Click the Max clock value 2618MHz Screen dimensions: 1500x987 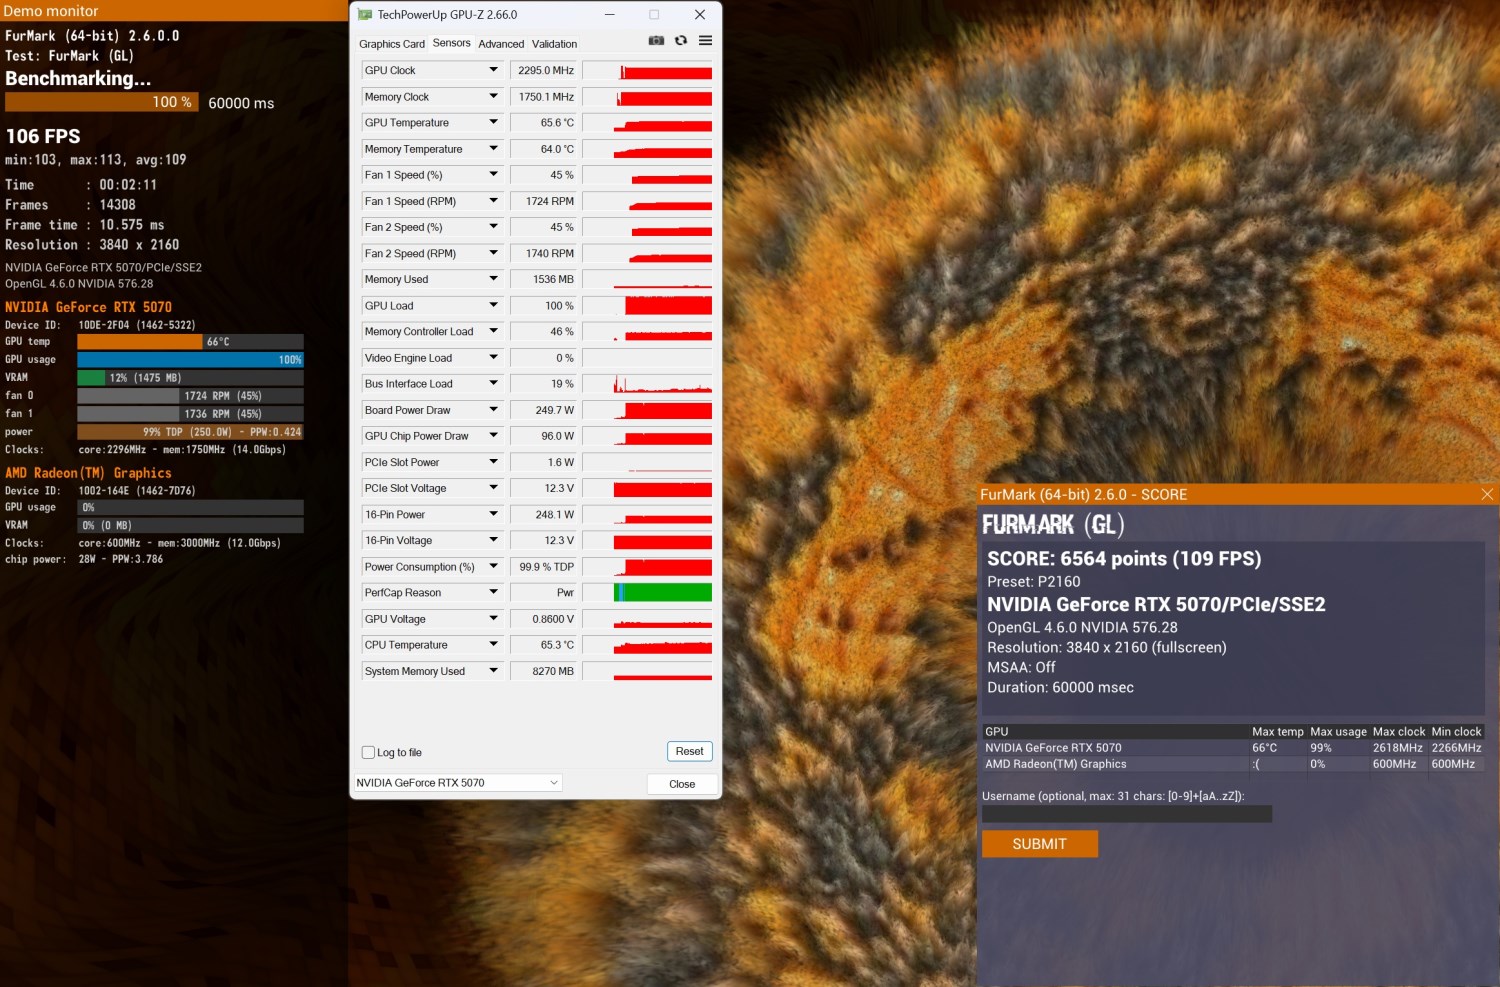pyautogui.click(x=1398, y=748)
